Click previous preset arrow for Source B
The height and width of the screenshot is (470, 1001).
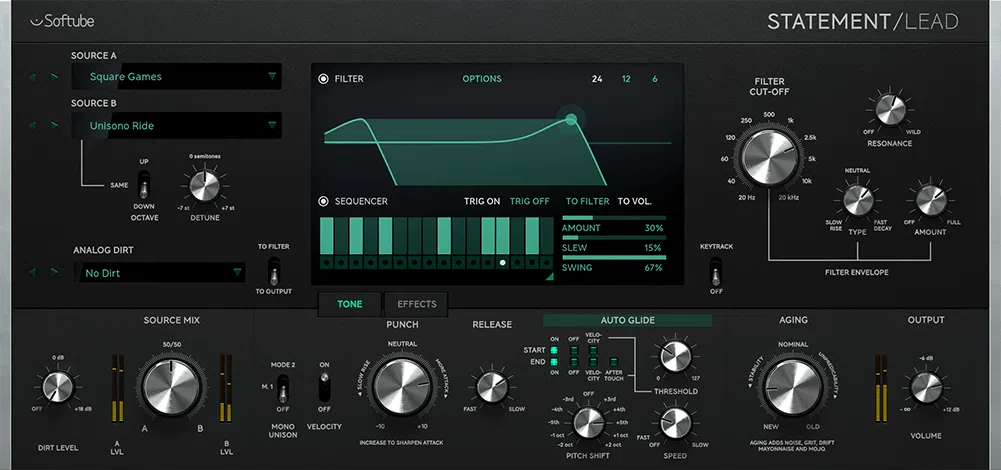click(32, 125)
